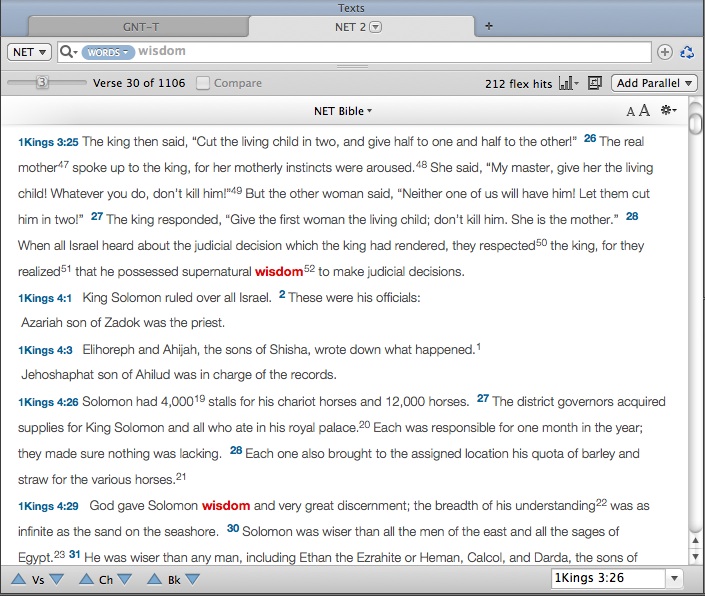The width and height of the screenshot is (705, 596).
Task: Add a new tab with plus button
Action: click(x=488, y=26)
